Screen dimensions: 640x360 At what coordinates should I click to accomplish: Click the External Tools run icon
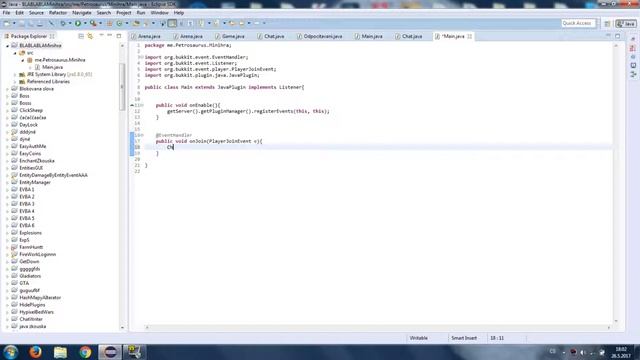coord(93,23)
